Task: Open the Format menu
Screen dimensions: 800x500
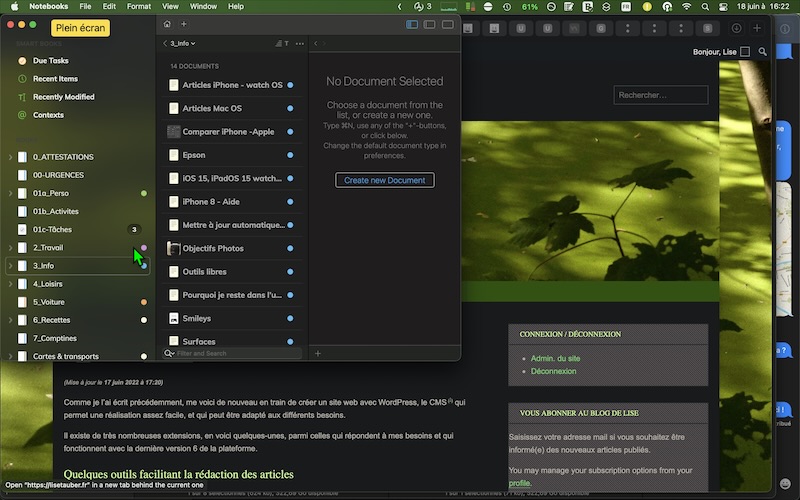Action: pyautogui.click(x=138, y=6)
